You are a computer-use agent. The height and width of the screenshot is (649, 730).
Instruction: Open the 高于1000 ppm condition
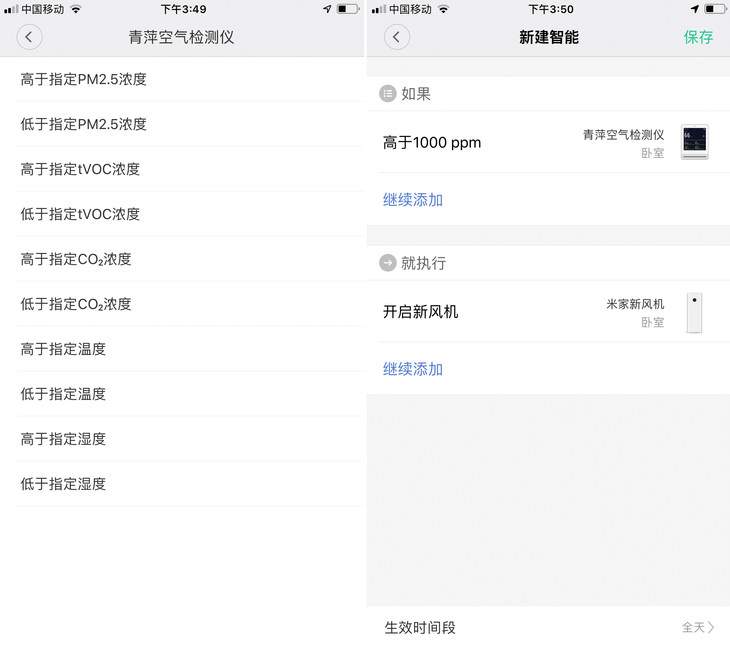548,142
